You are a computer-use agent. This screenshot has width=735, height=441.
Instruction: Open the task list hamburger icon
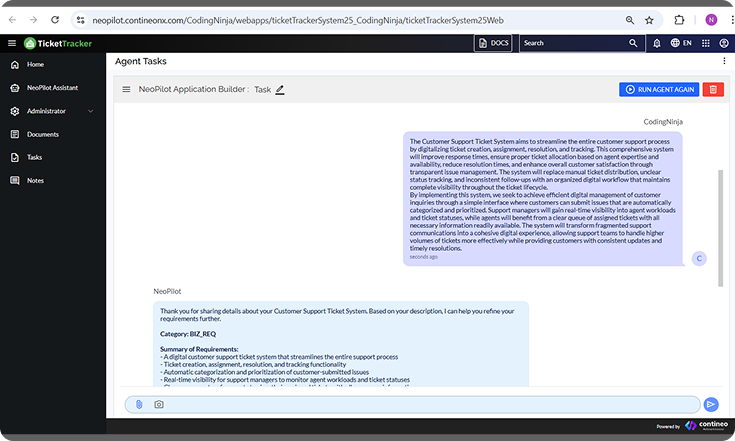tap(126, 89)
